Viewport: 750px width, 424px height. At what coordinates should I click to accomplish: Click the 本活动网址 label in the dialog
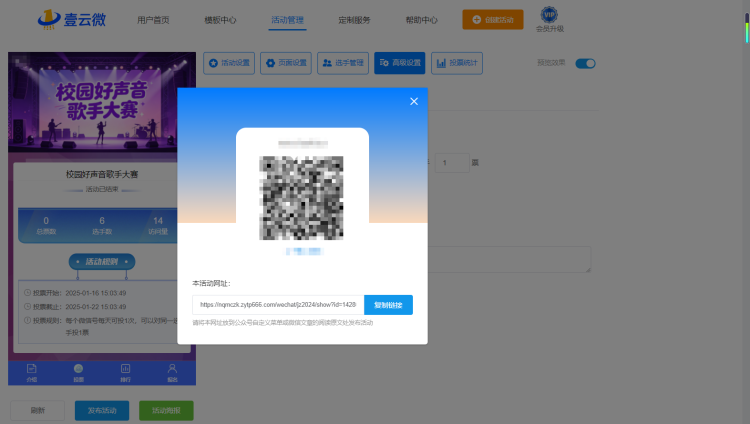point(211,283)
